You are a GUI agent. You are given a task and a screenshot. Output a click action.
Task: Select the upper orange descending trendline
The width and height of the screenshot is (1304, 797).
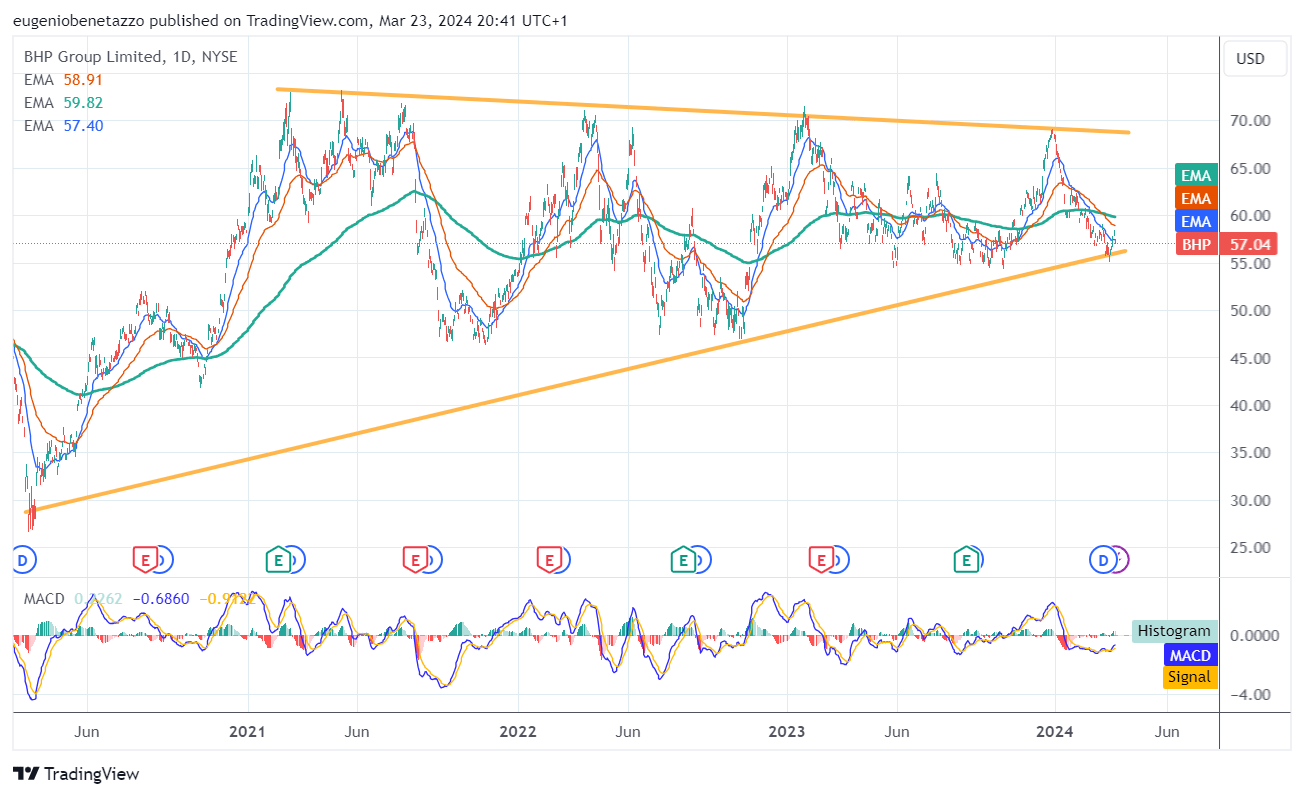point(703,111)
